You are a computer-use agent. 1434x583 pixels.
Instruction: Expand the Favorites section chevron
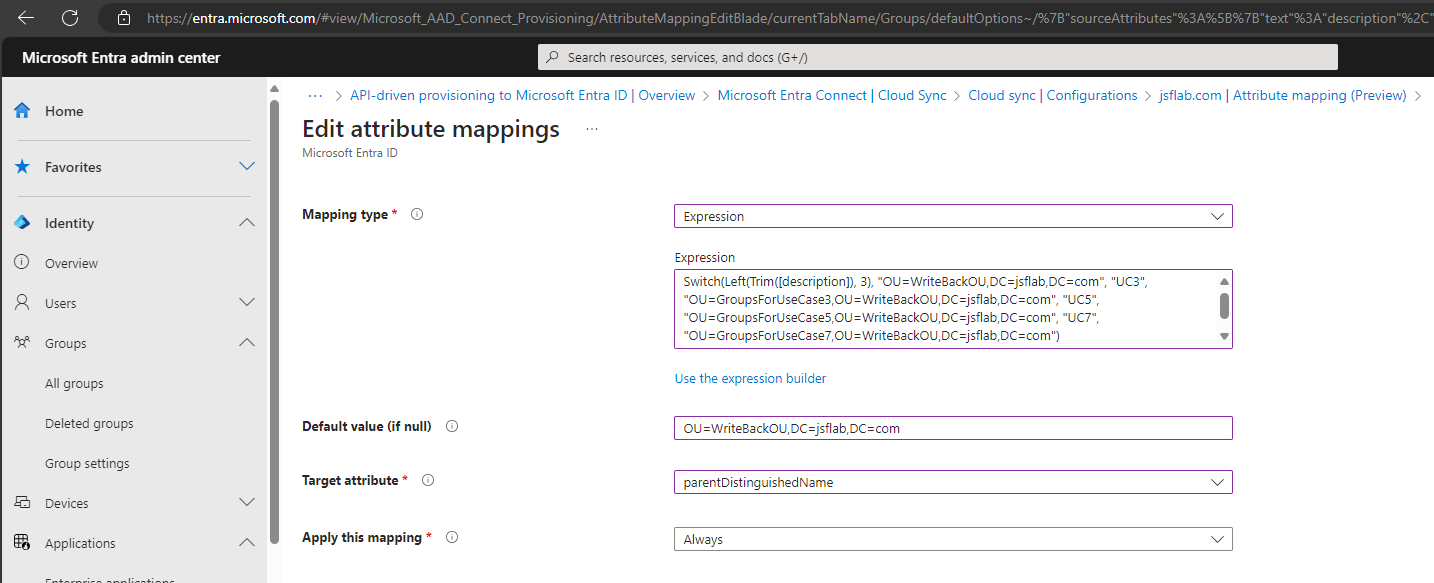[x=247, y=167]
